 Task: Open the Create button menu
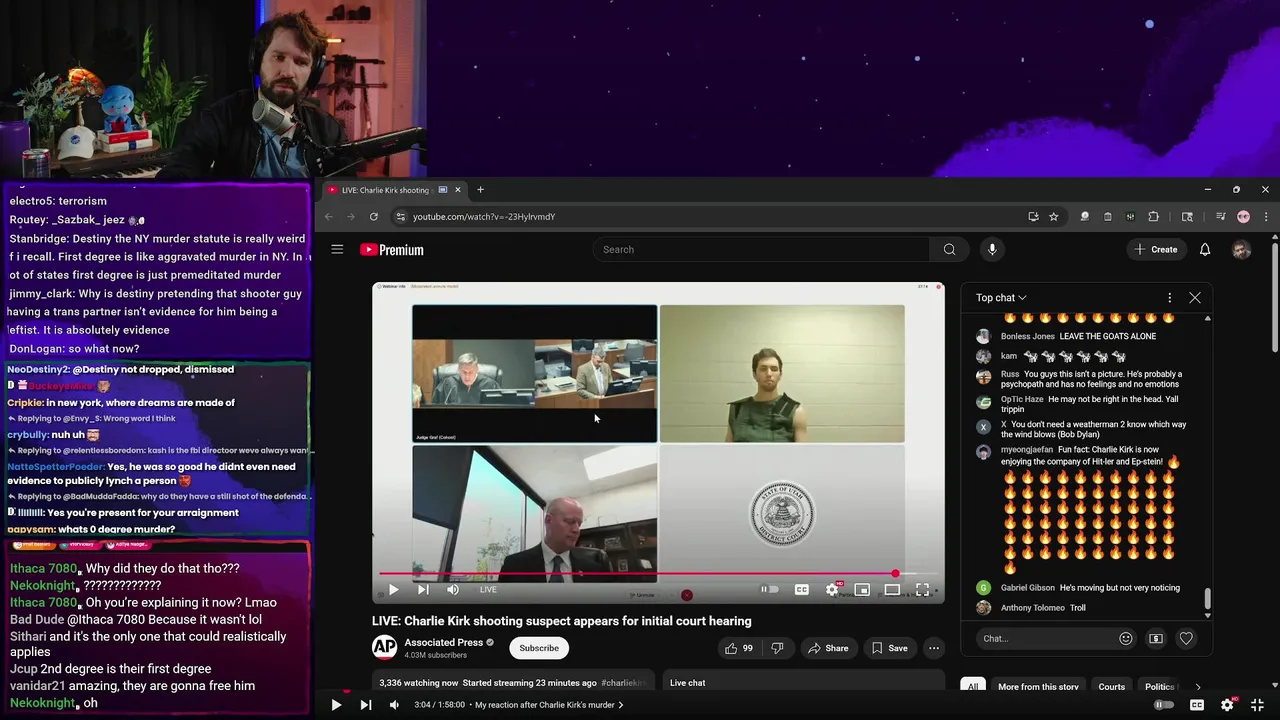1157,249
